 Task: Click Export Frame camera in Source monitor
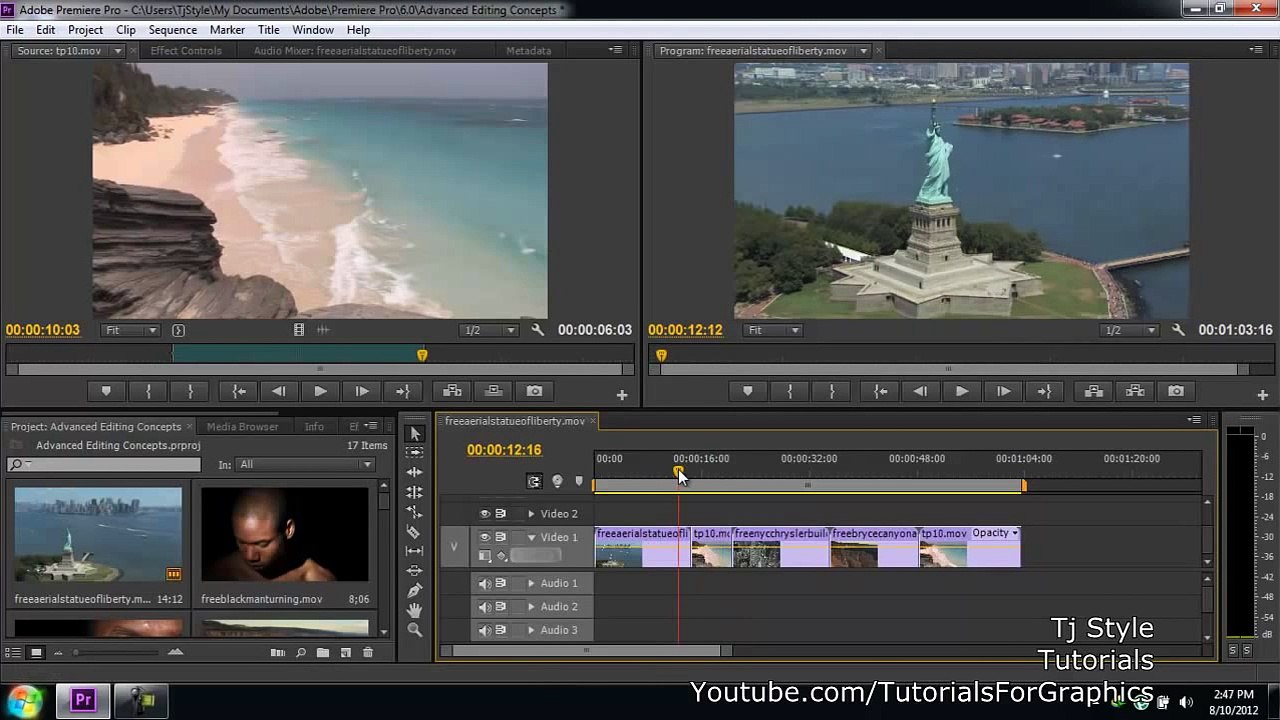tap(535, 391)
